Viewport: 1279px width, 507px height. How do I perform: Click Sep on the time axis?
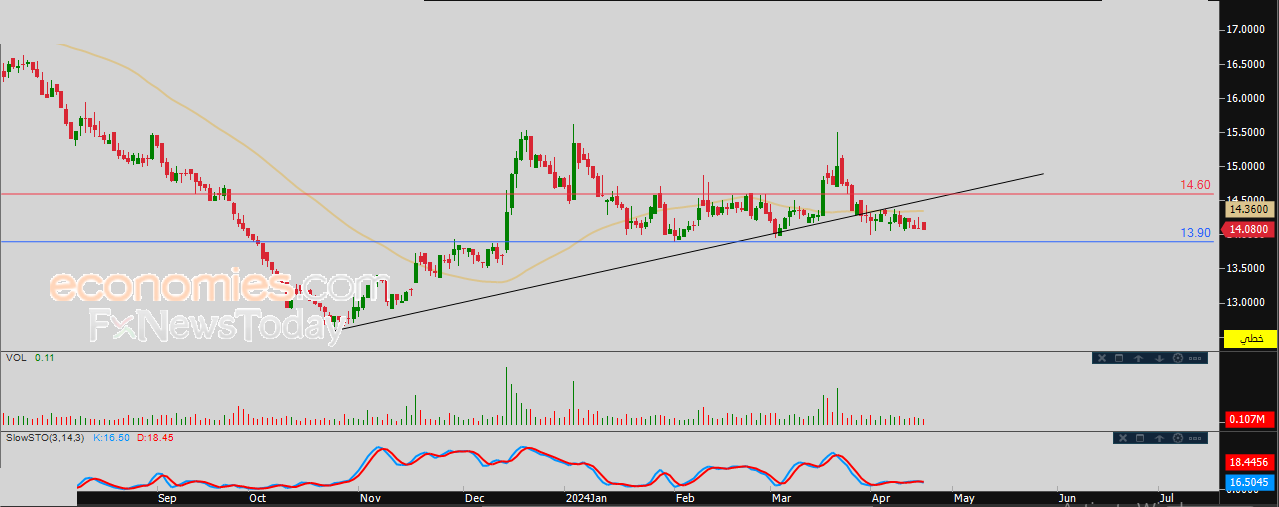click(167, 497)
